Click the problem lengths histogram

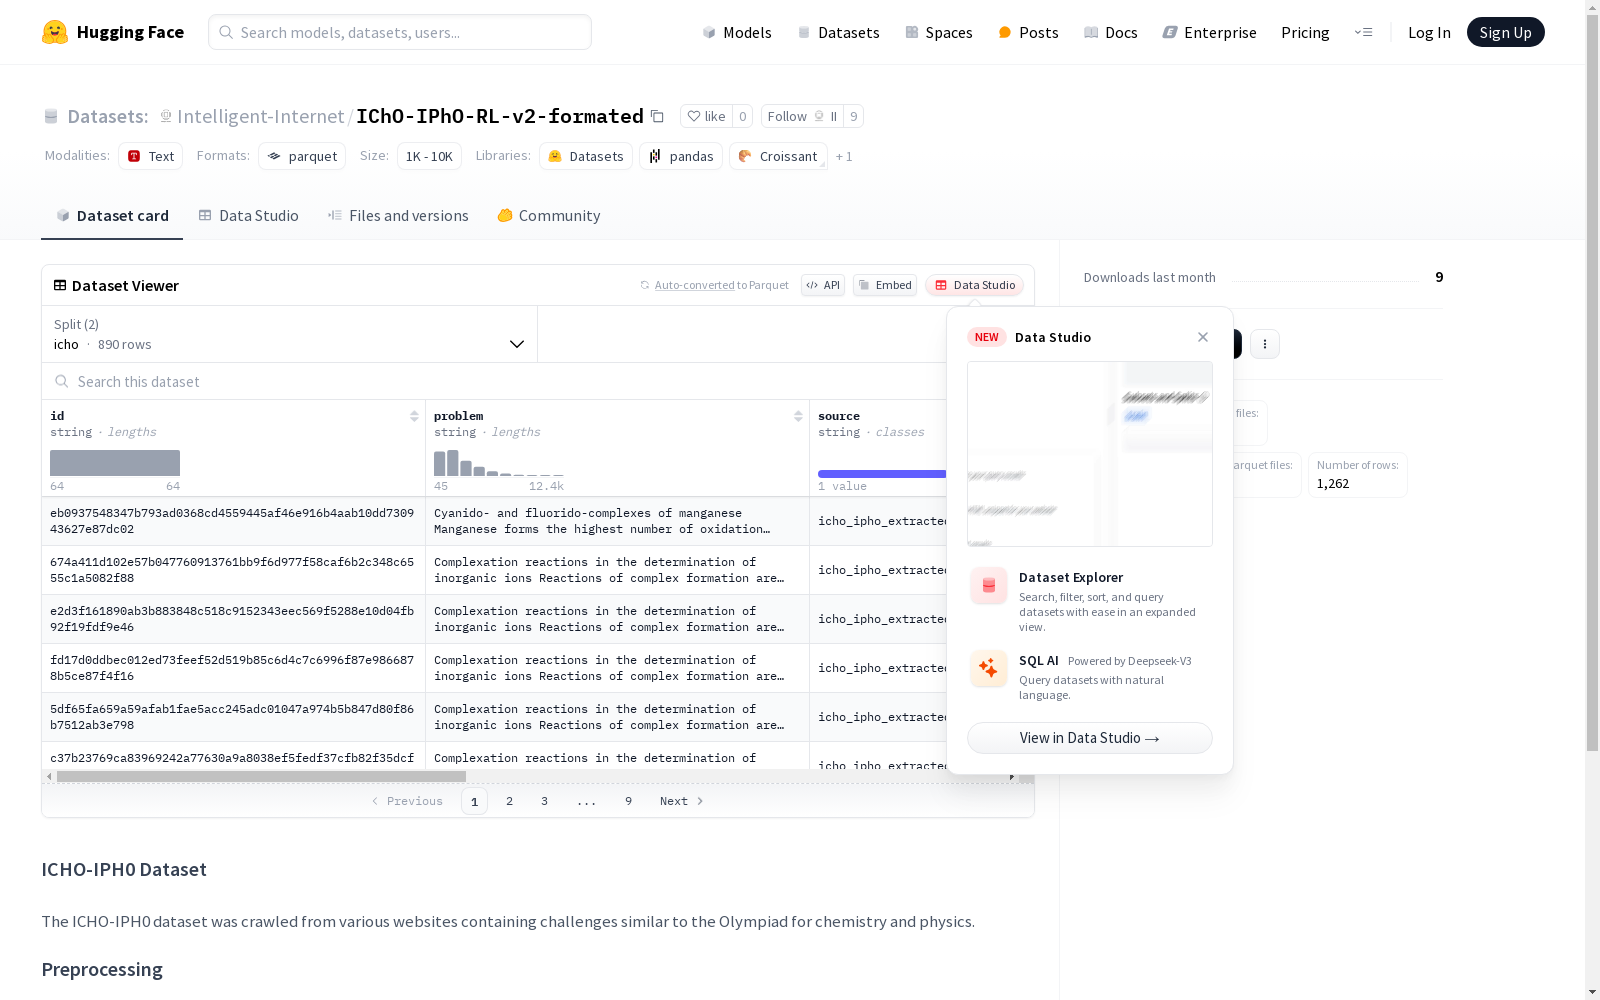tap(499, 463)
